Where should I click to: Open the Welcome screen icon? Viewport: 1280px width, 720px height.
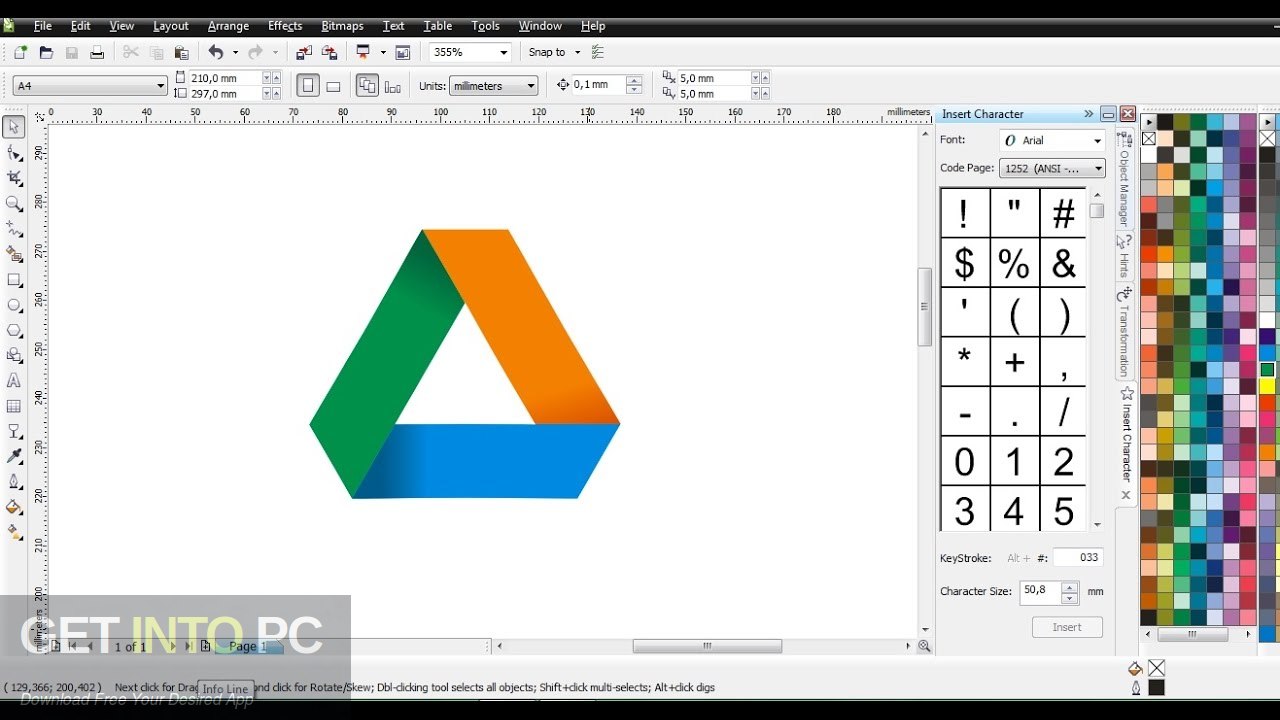click(403, 52)
